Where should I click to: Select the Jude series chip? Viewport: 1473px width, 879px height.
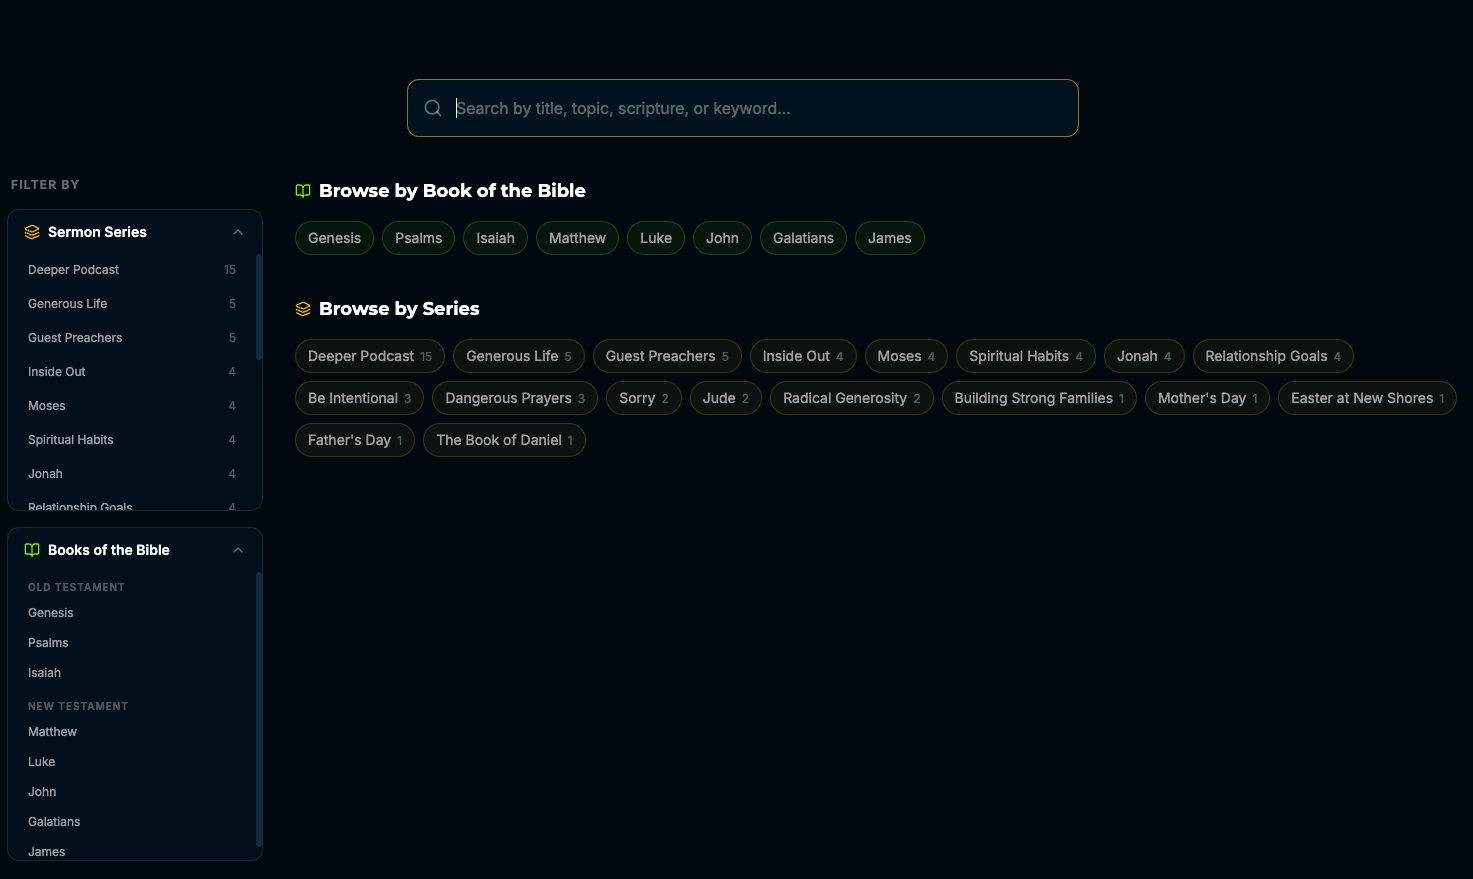coord(726,398)
